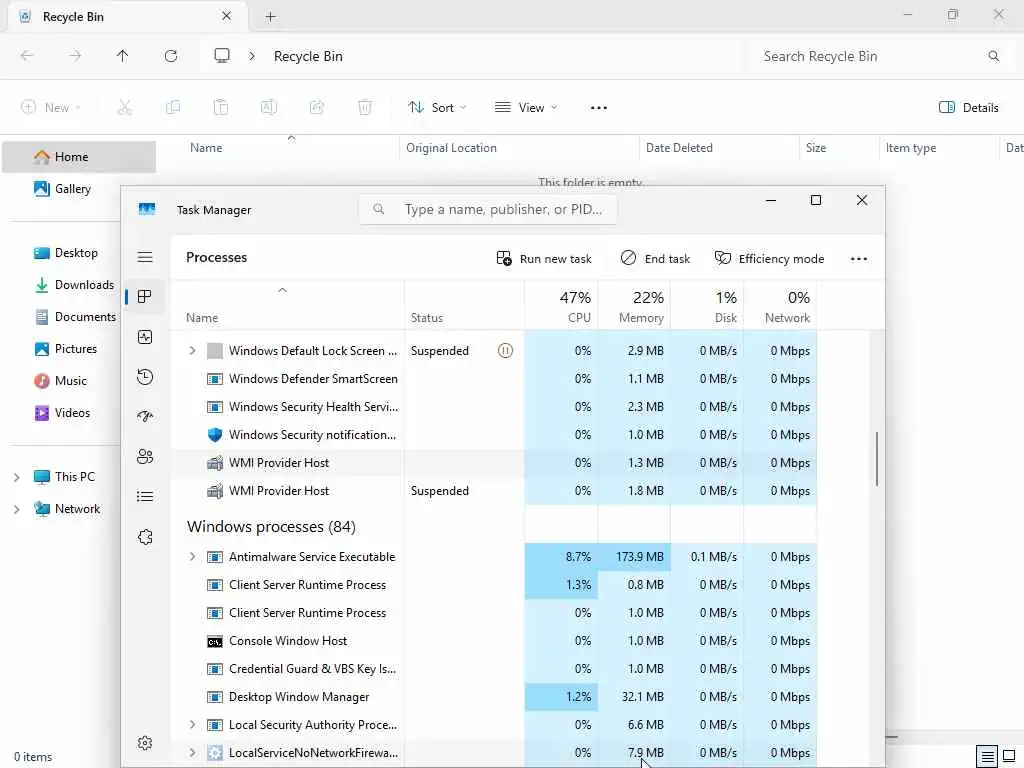This screenshot has width=1024, height=768.
Task: Expand This PC in navigation pane
Action: (17, 477)
